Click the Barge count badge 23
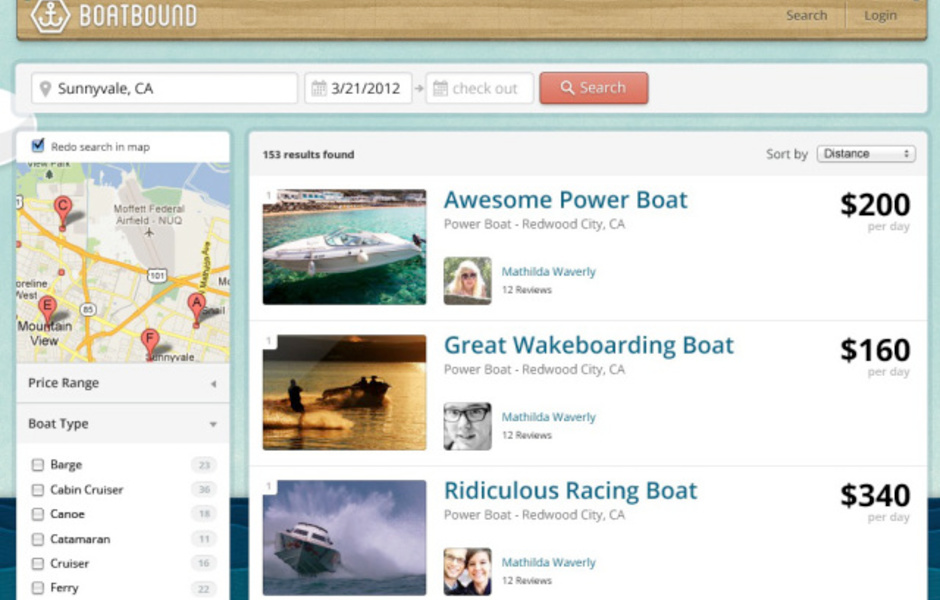Viewport: 940px width, 600px height. click(x=204, y=465)
